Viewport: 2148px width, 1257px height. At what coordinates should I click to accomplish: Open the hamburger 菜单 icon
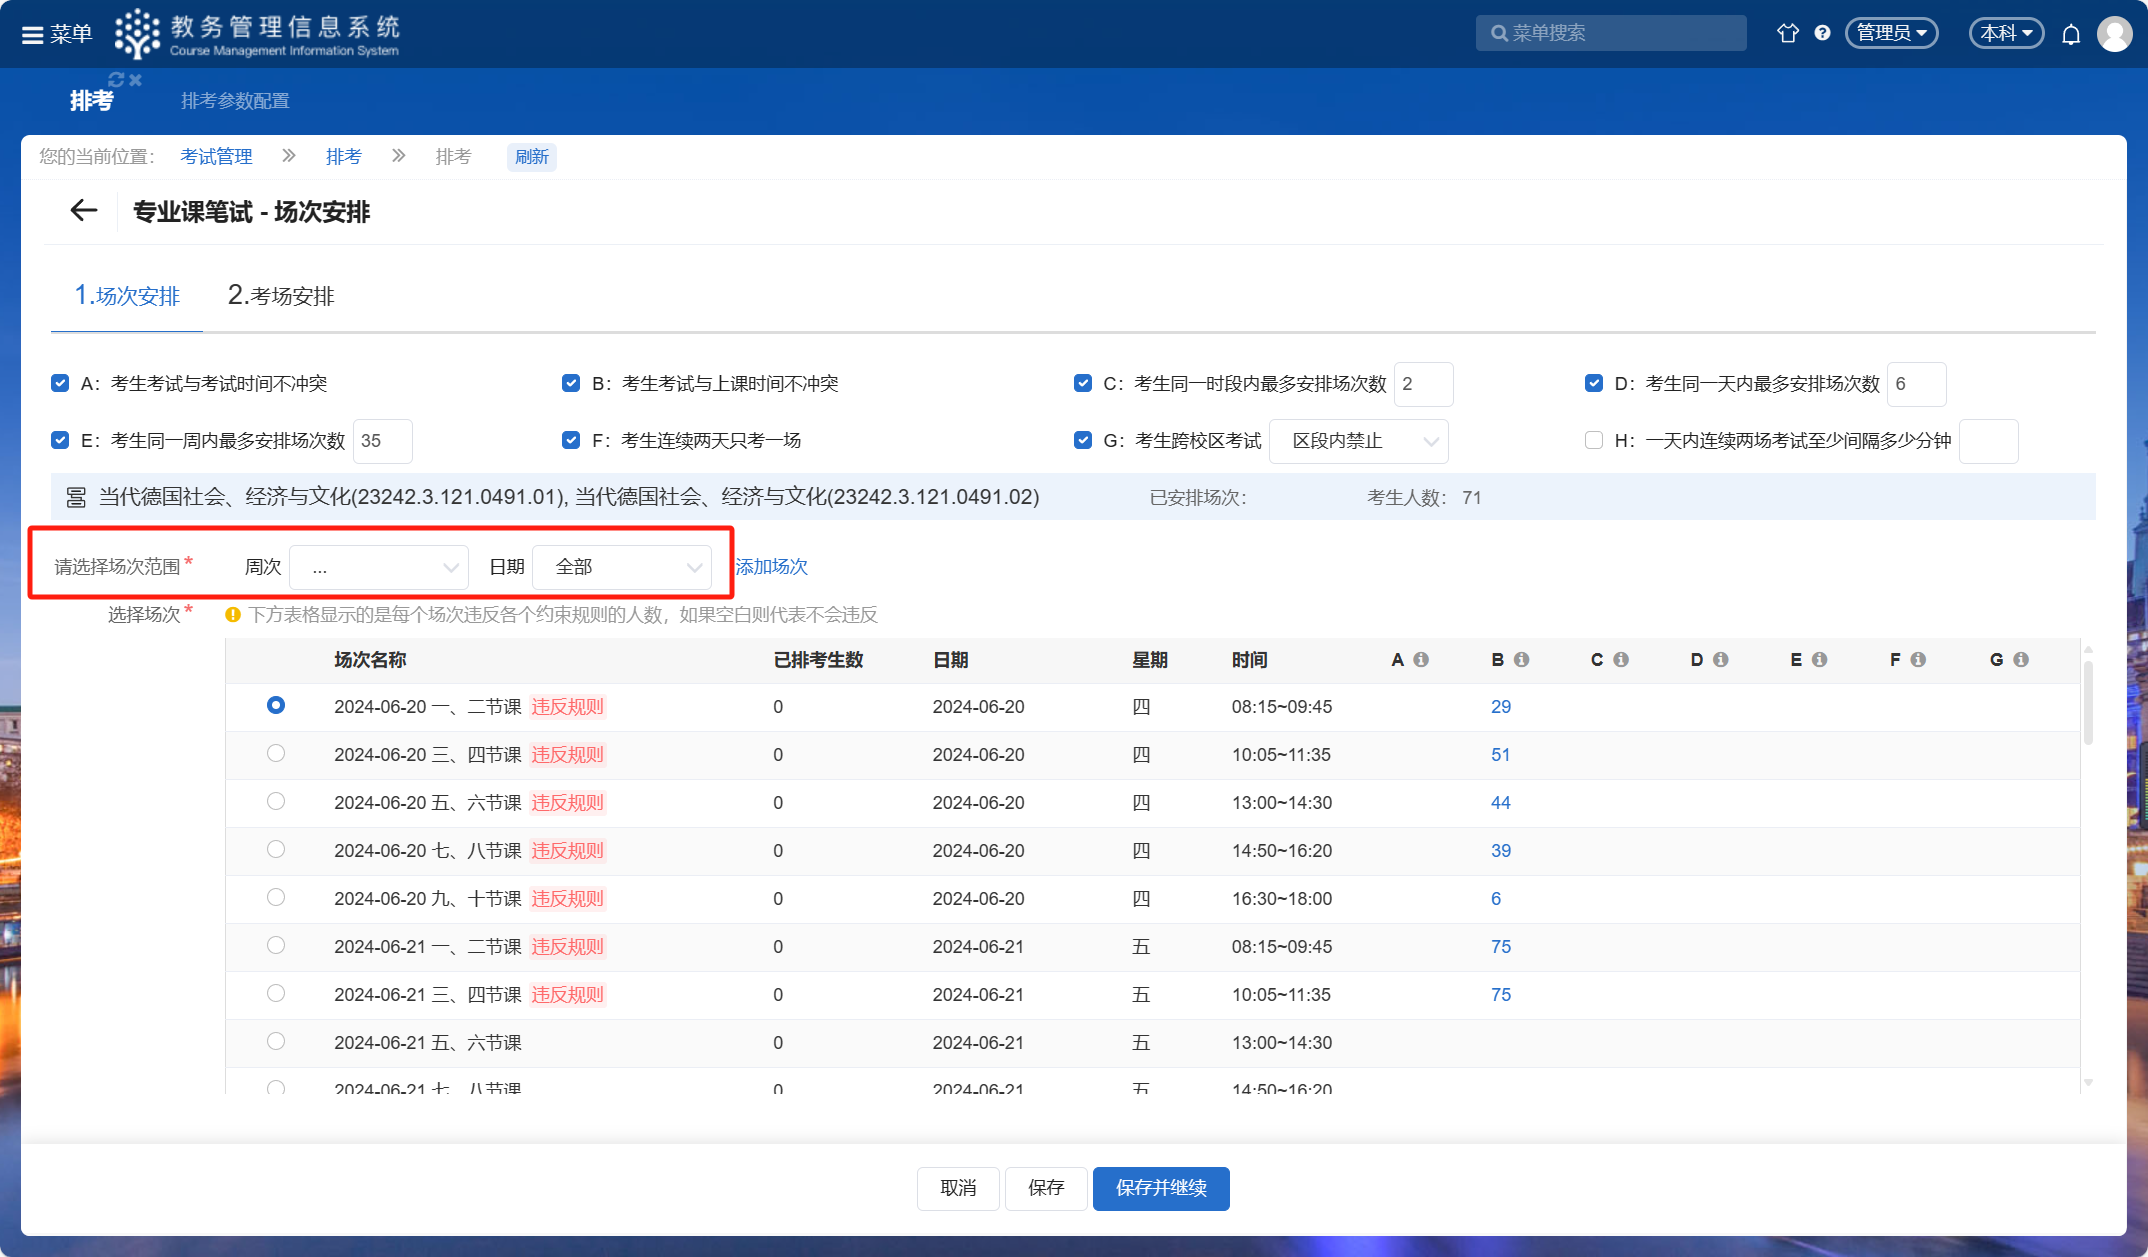click(32, 35)
